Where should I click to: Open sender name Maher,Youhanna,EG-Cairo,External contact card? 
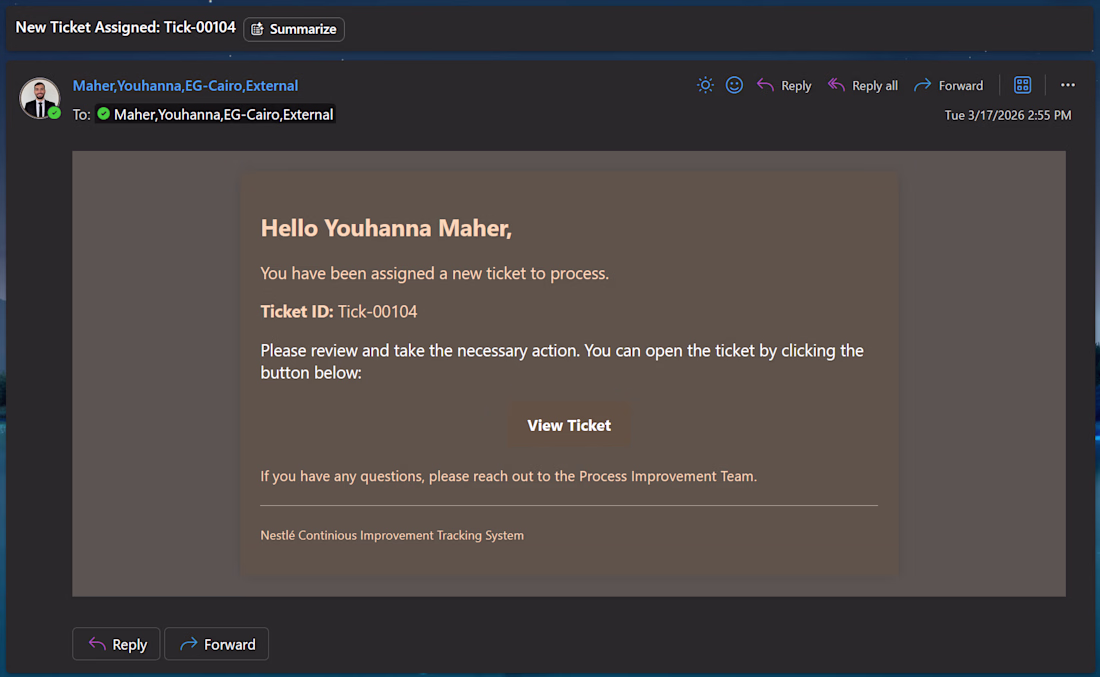click(x=185, y=86)
